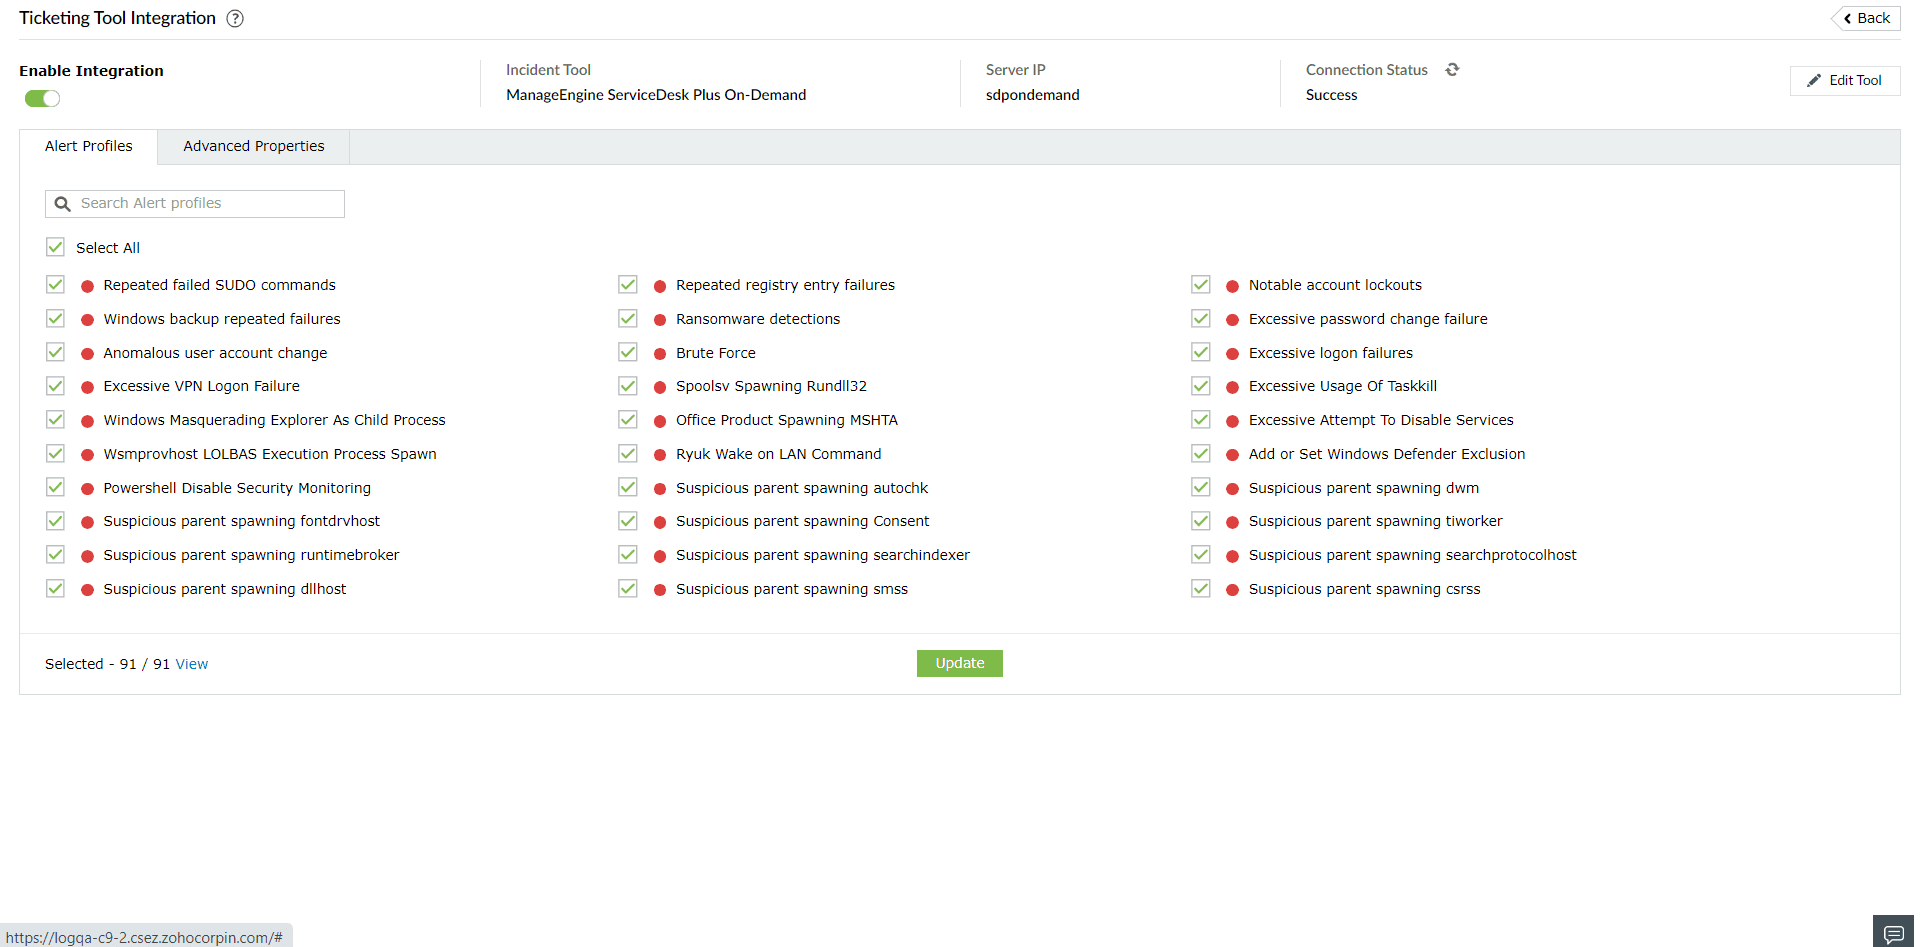Uncheck Suspicious parent spawning smss
Image resolution: width=1920 pixels, height=947 pixels.
pos(627,588)
